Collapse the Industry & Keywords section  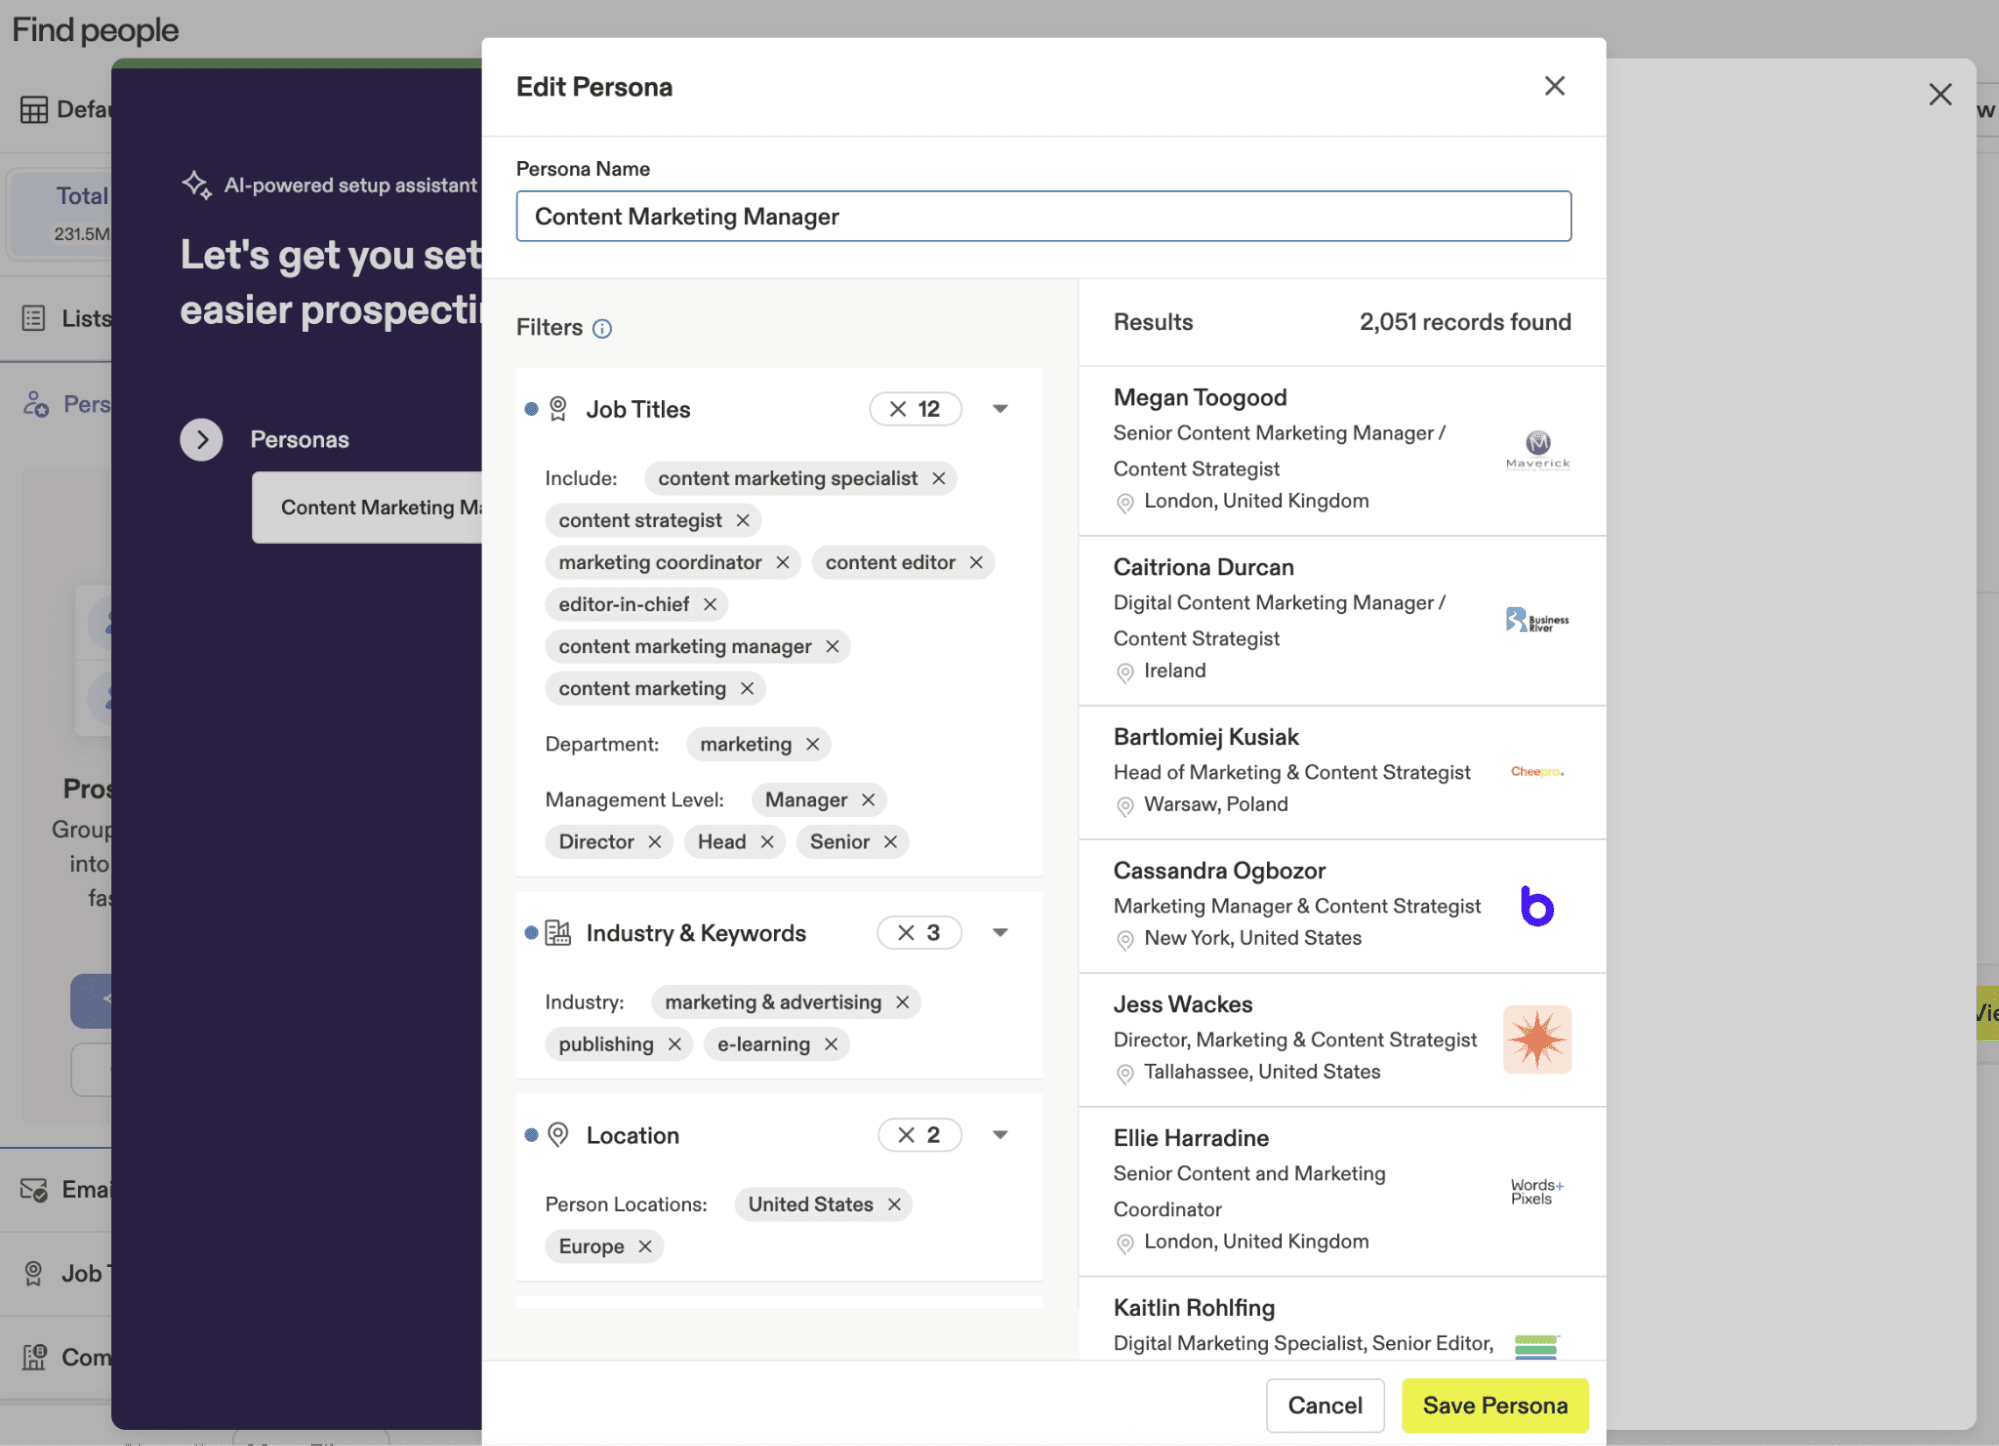click(1000, 933)
